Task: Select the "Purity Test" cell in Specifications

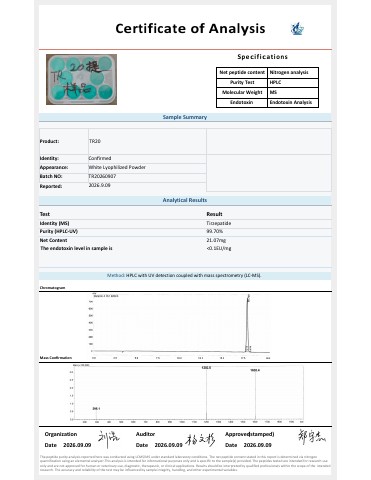Action: [x=242, y=82]
